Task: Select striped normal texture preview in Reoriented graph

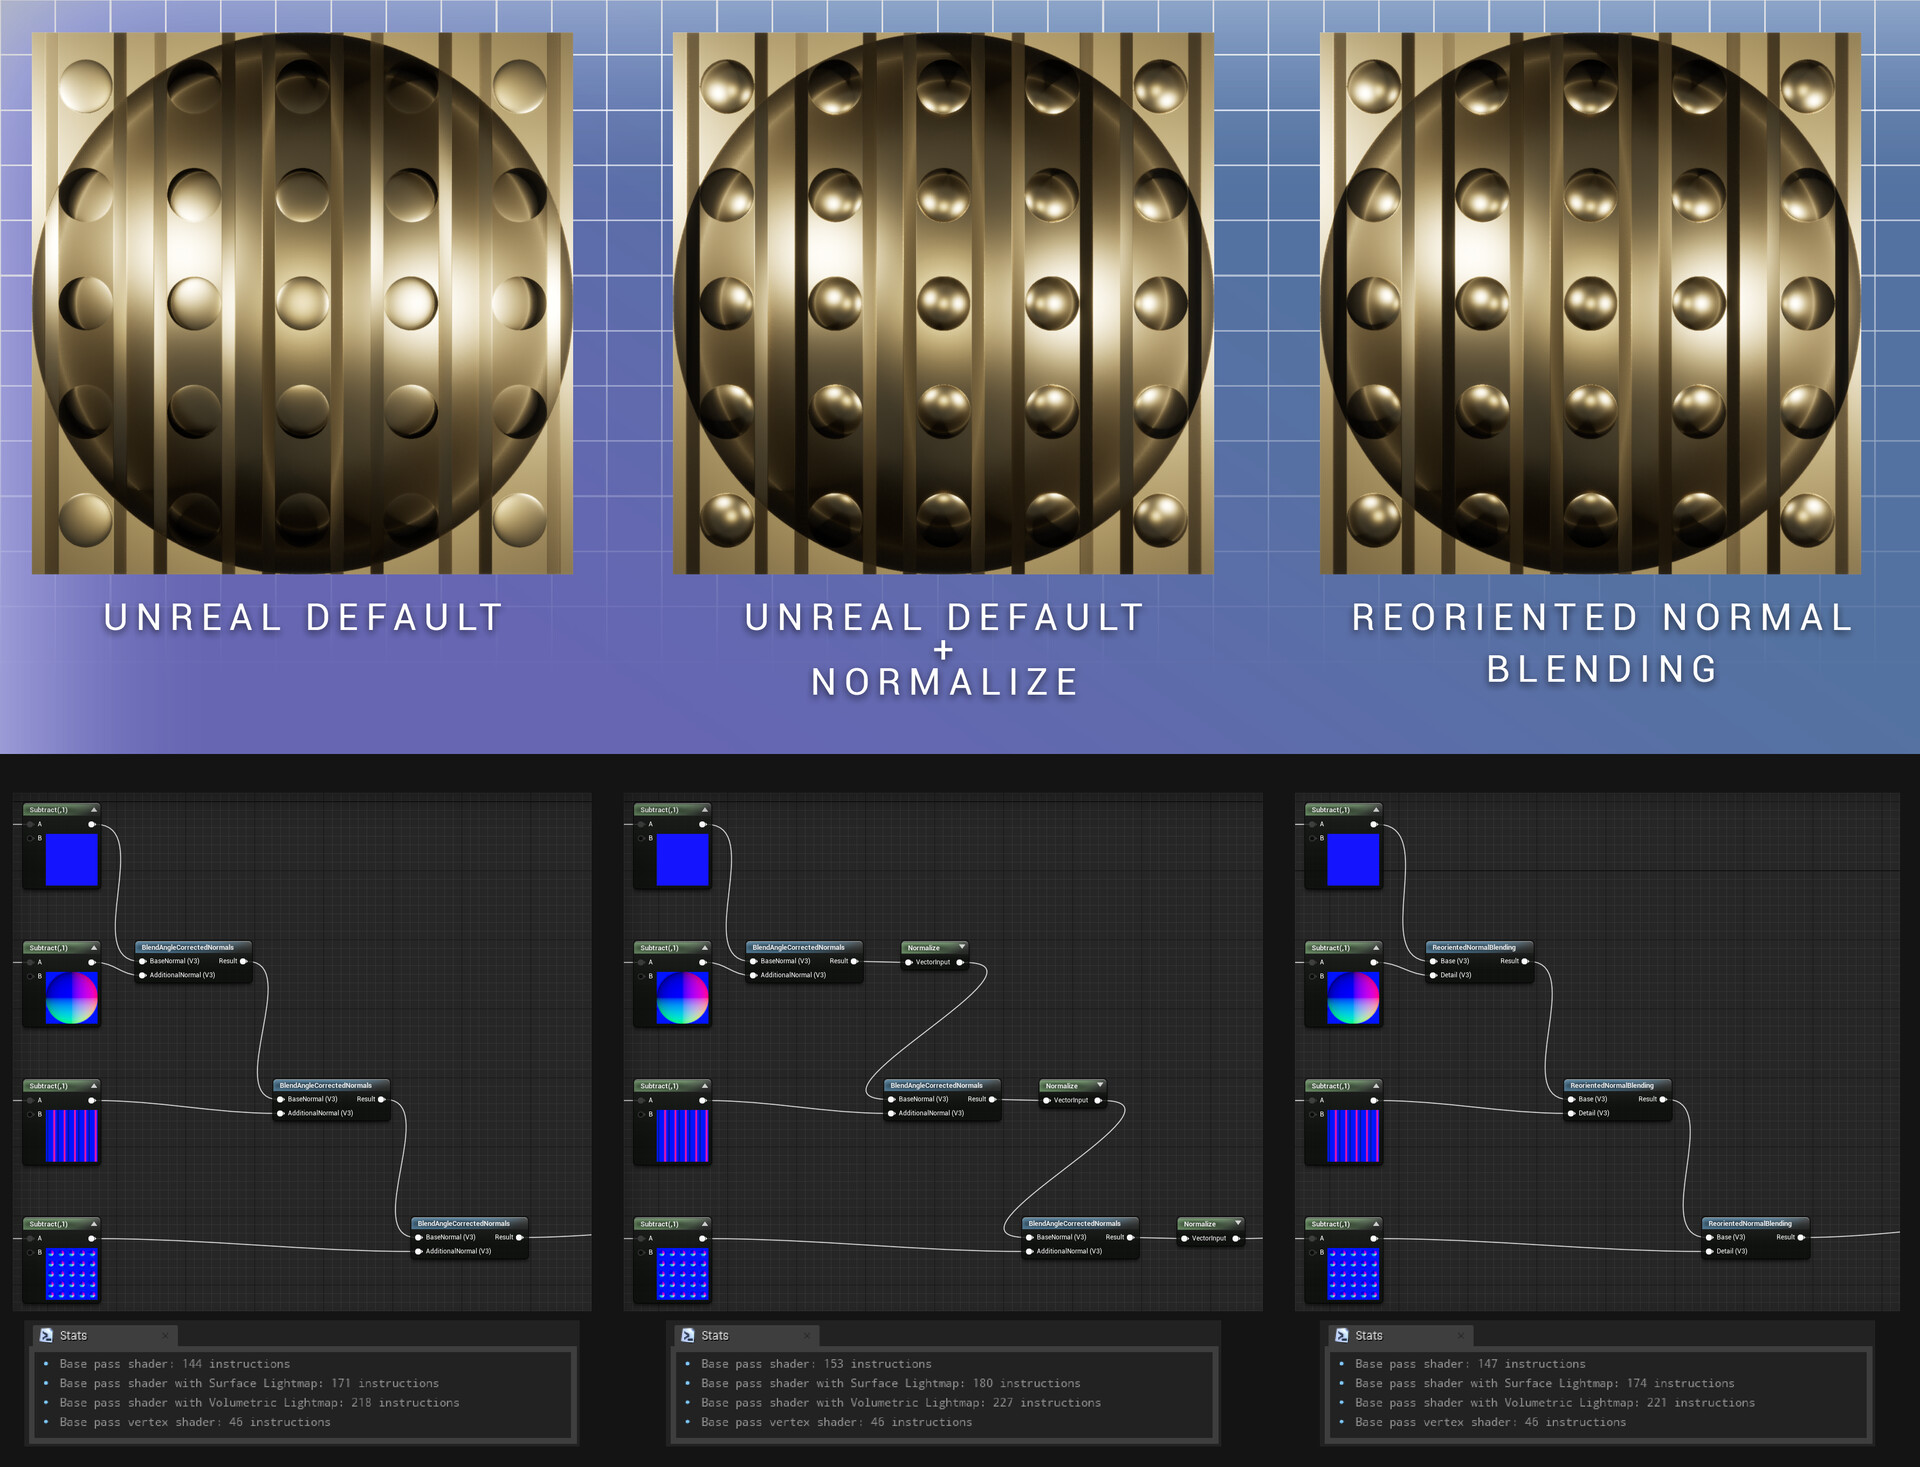Action: [x=1353, y=1136]
